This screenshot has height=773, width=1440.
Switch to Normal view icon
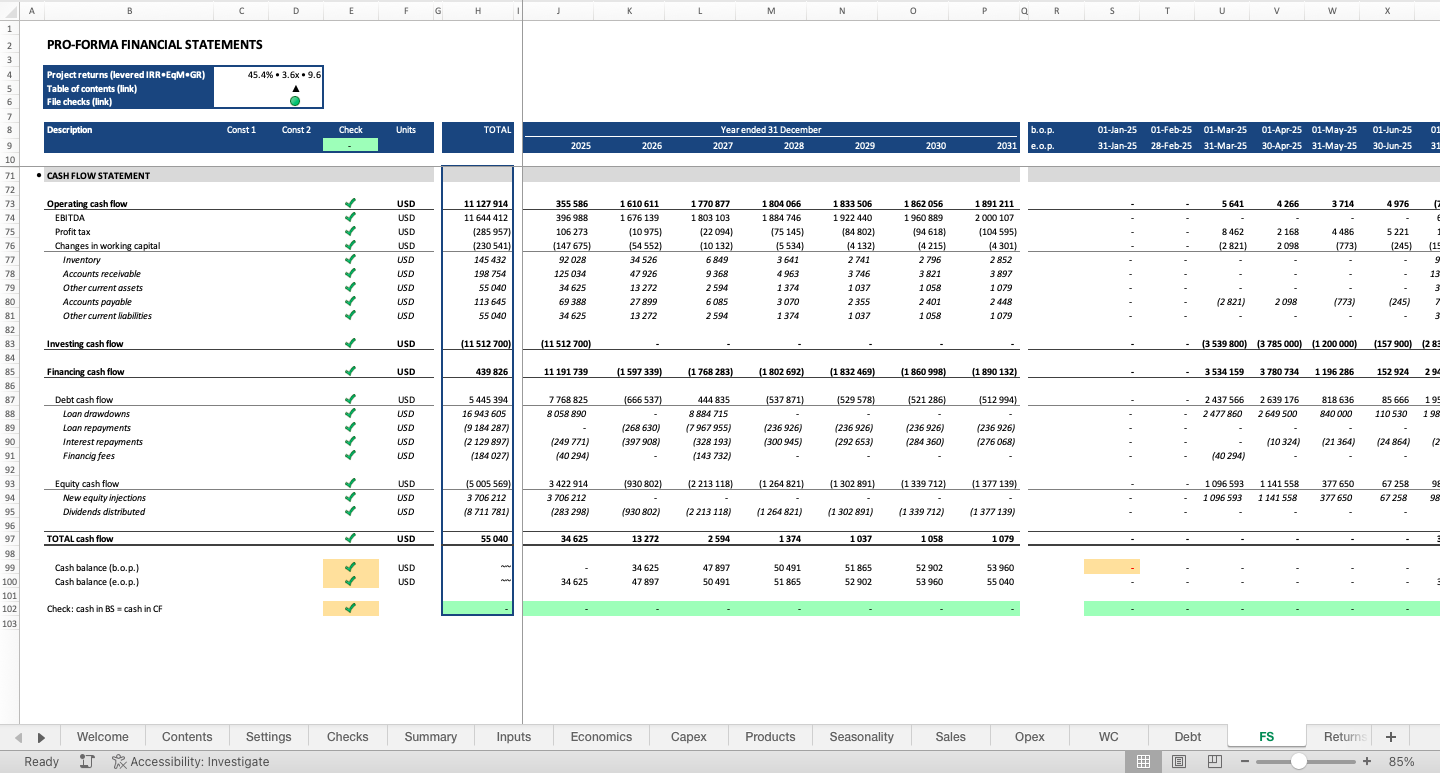[x=1143, y=761]
